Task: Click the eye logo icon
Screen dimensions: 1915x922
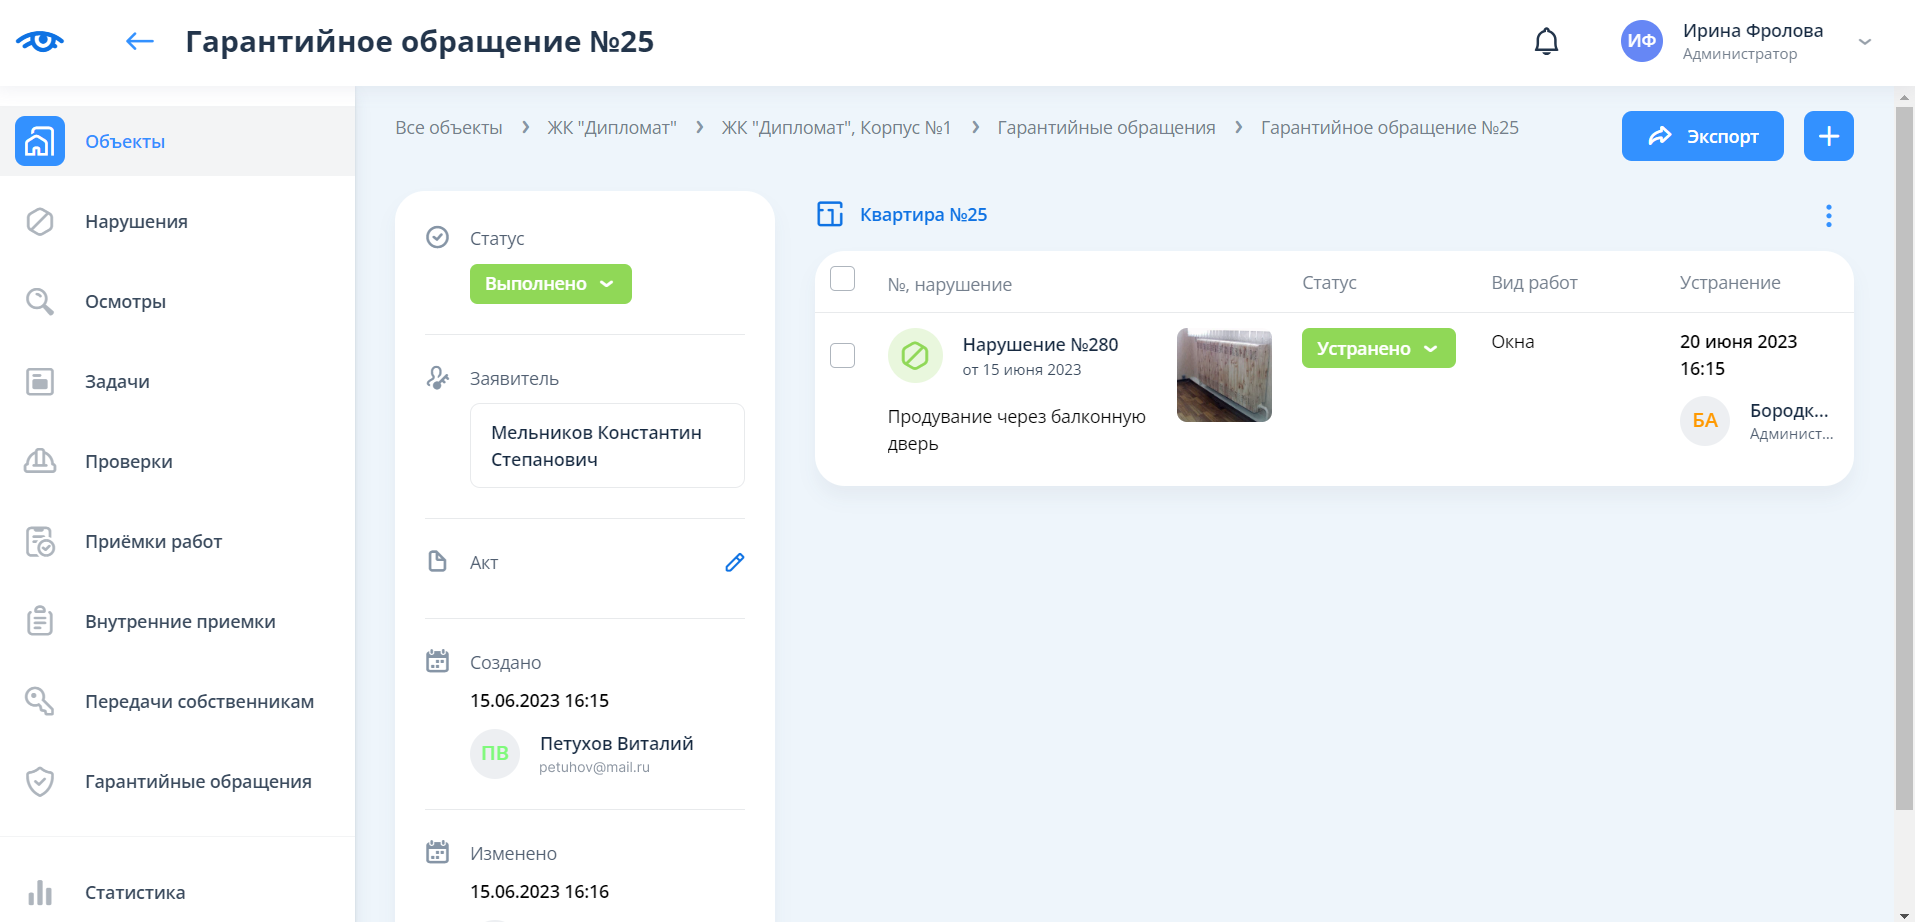Action: pyautogui.click(x=40, y=41)
